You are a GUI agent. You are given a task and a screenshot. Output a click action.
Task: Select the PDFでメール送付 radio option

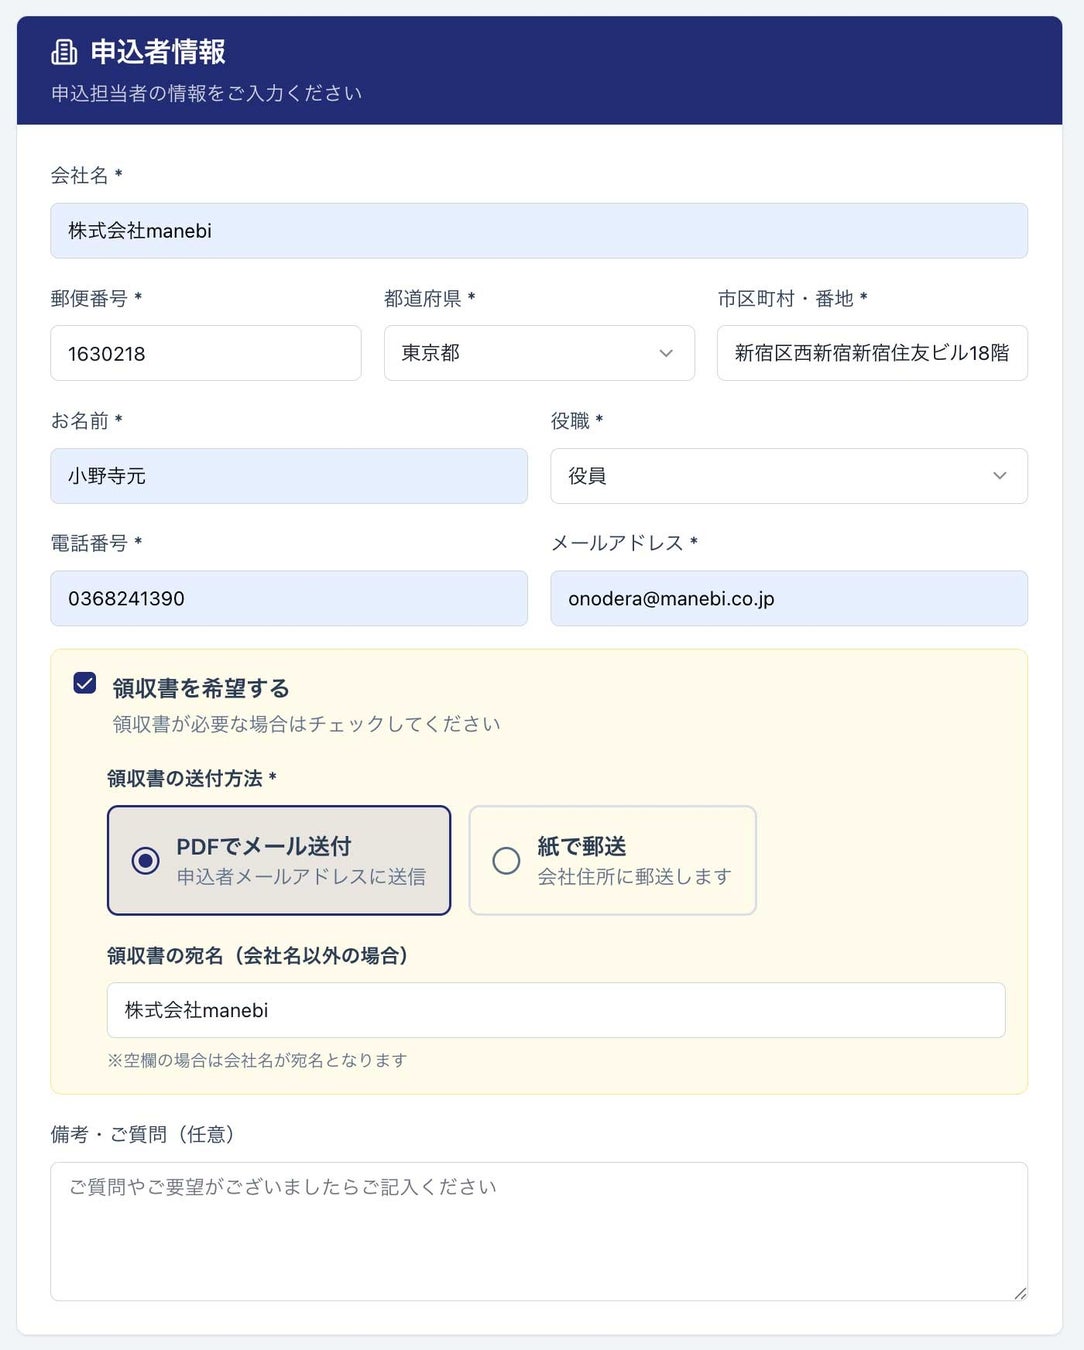pyautogui.click(x=146, y=860)
